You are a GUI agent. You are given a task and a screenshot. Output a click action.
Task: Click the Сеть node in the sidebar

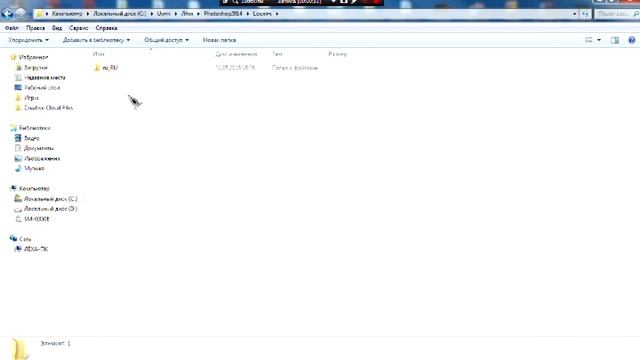point(25,239)
